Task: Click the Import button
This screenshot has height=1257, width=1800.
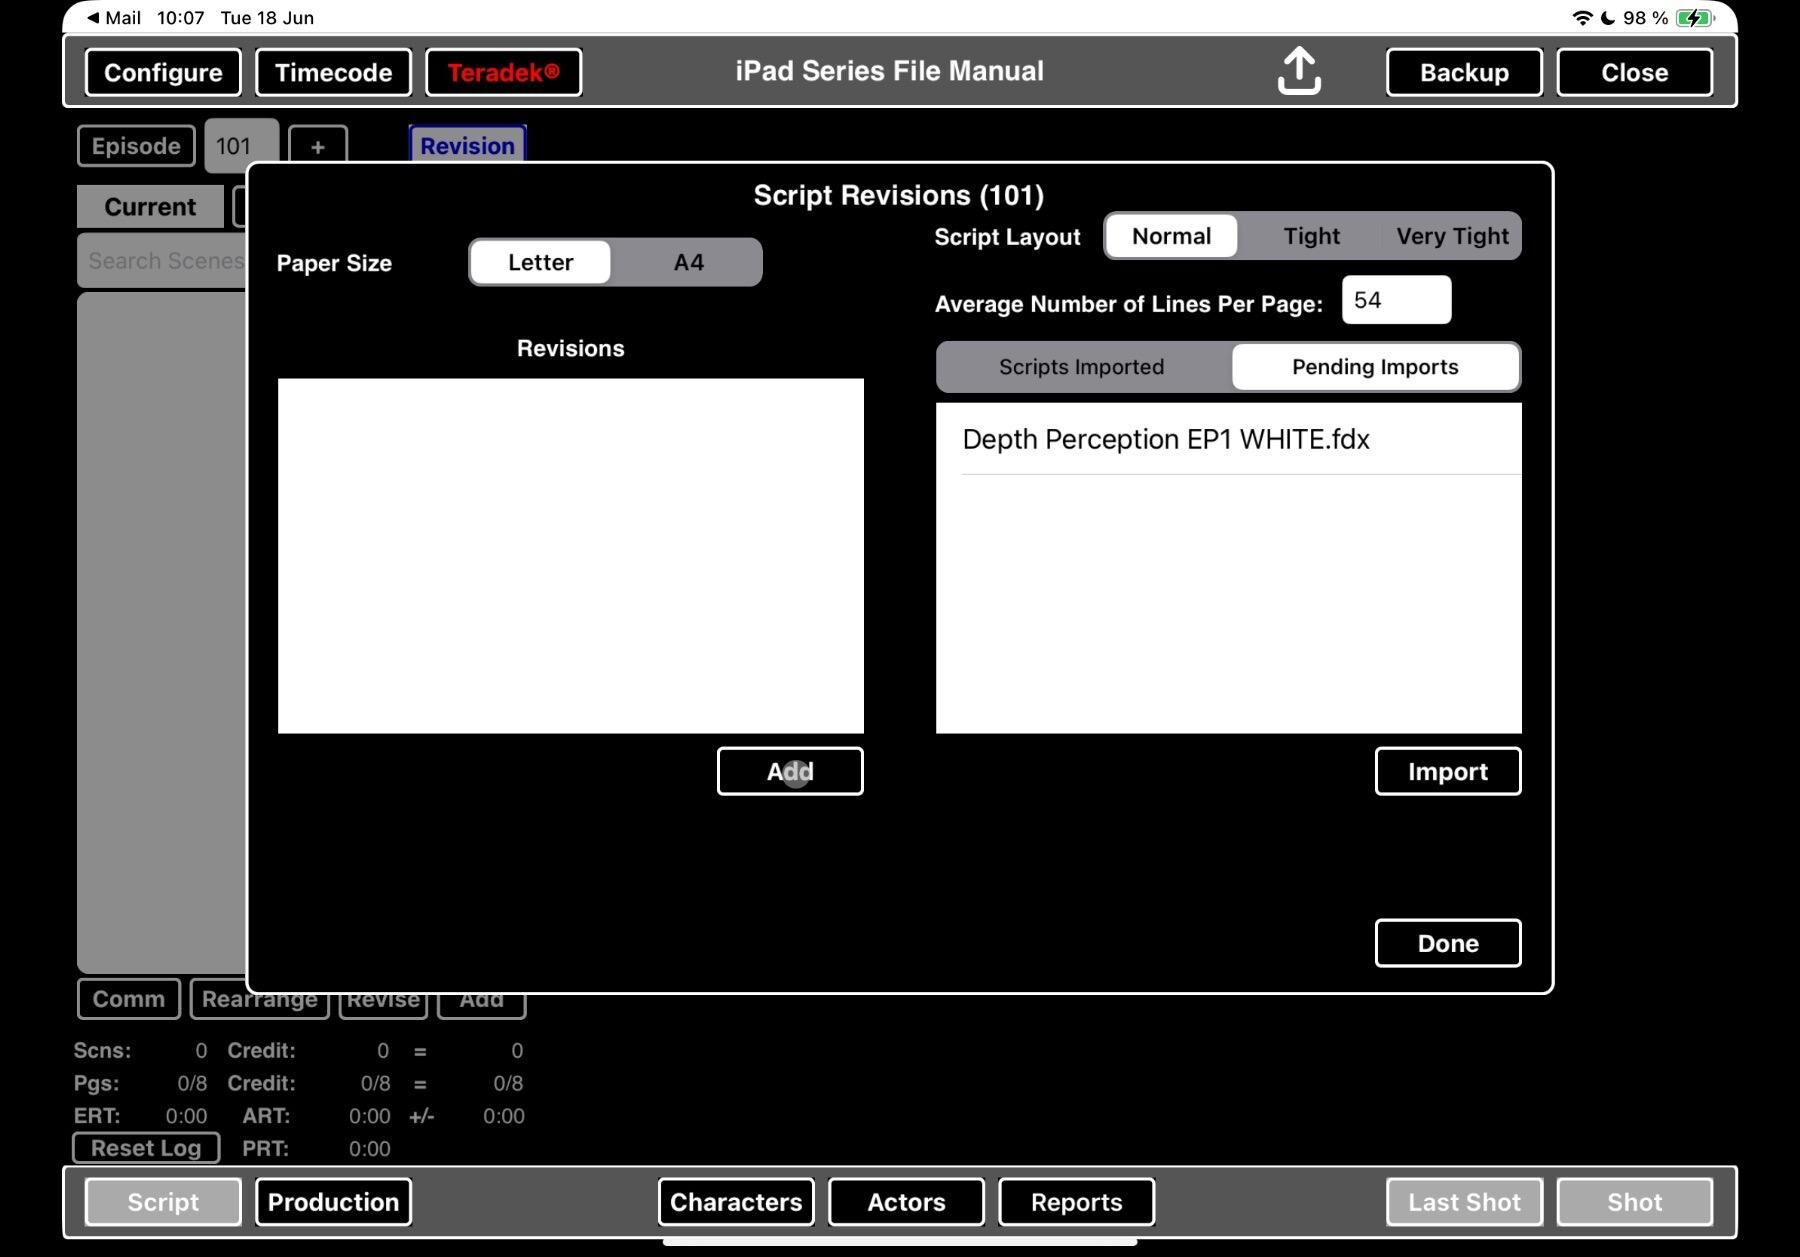Action: pos(1448,771)
